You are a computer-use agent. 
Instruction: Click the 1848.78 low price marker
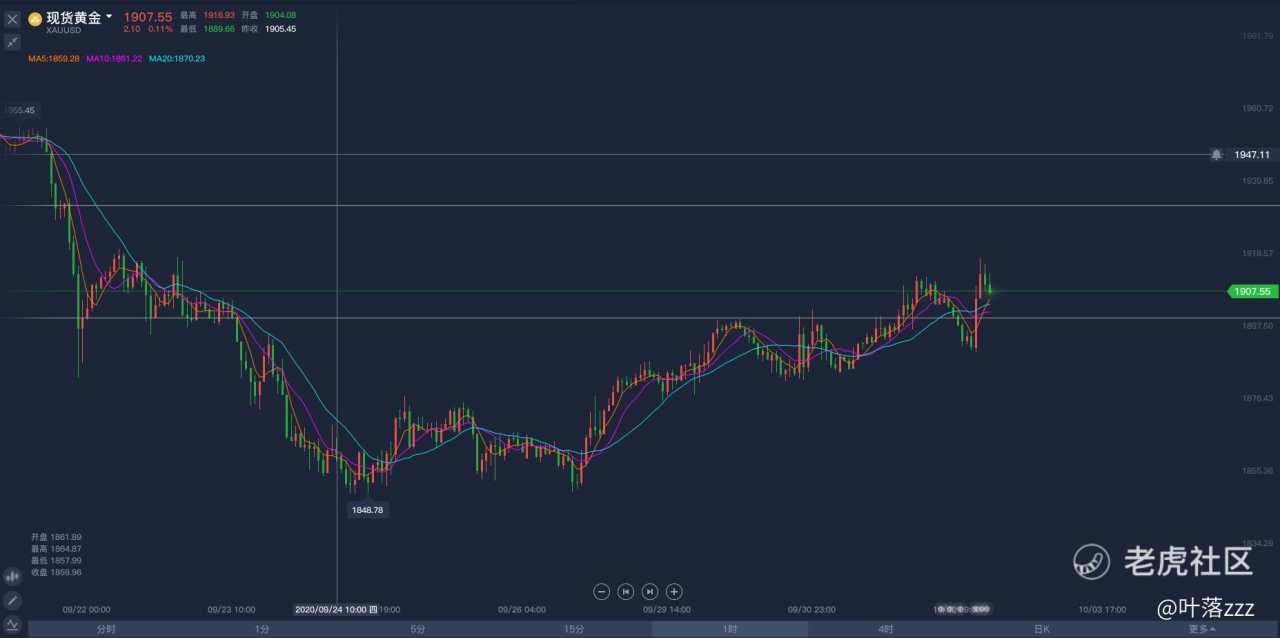pos(368,510)
